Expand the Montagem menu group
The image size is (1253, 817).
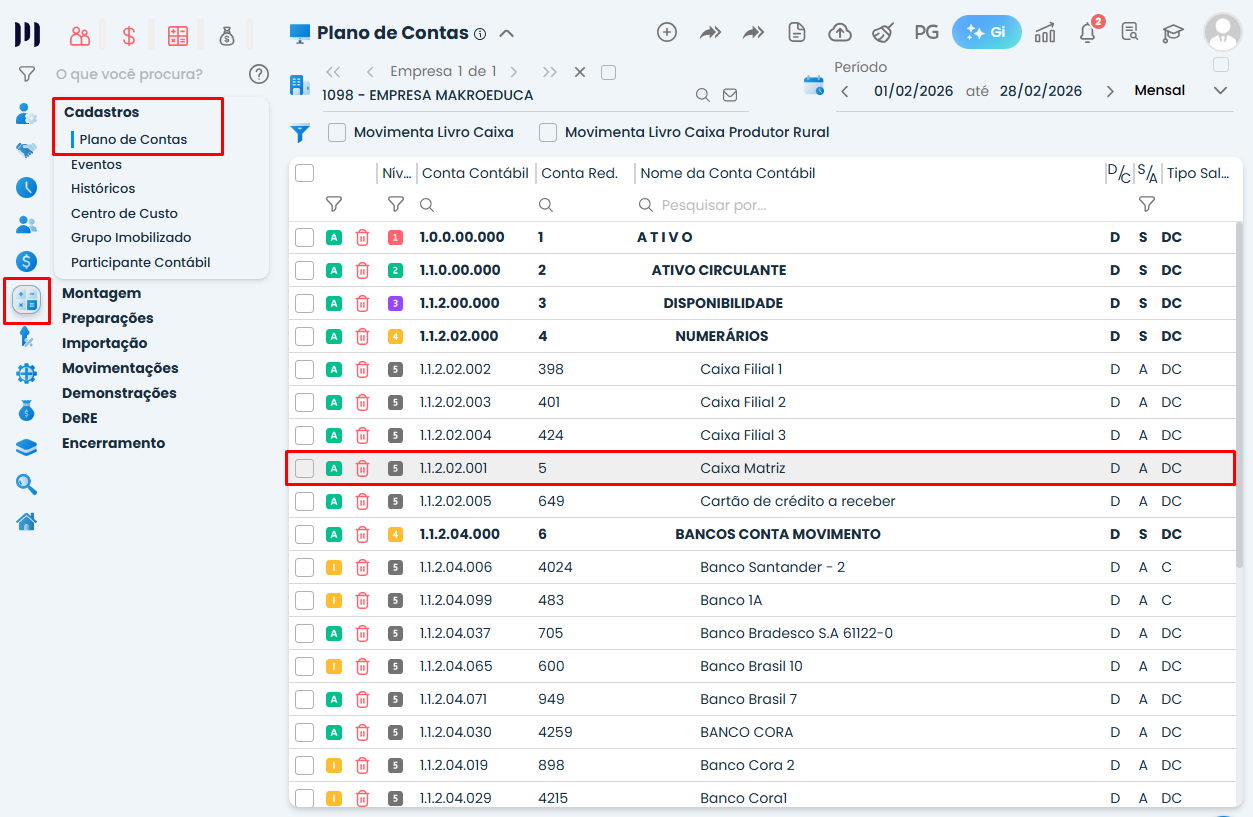[x=101, y=293]
